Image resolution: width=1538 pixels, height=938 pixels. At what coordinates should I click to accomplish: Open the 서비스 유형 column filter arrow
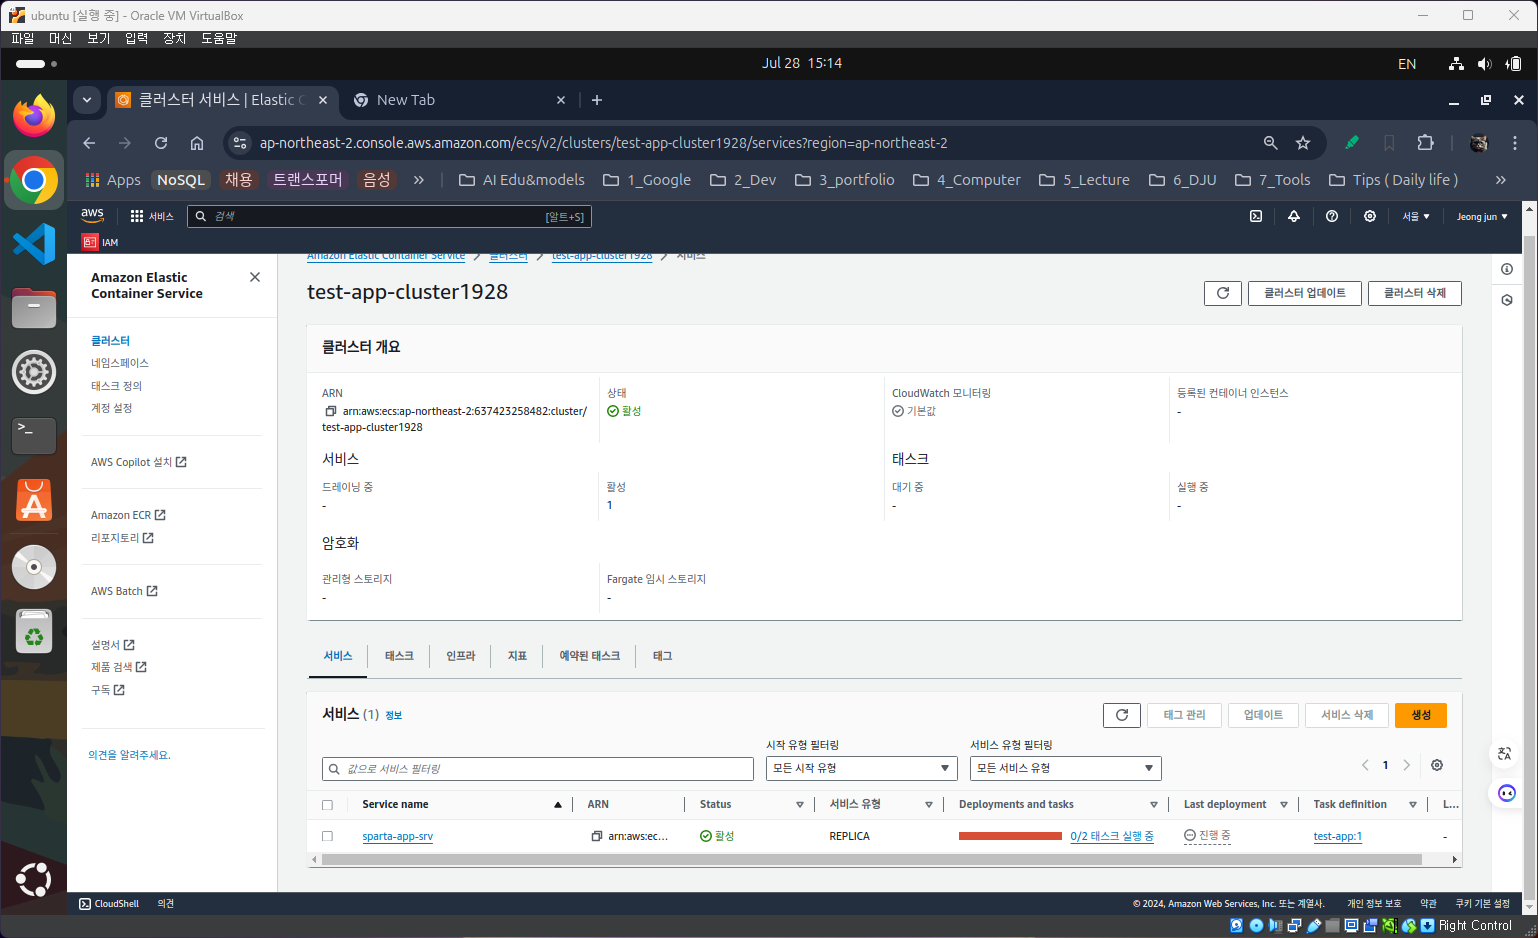point(929,805)
